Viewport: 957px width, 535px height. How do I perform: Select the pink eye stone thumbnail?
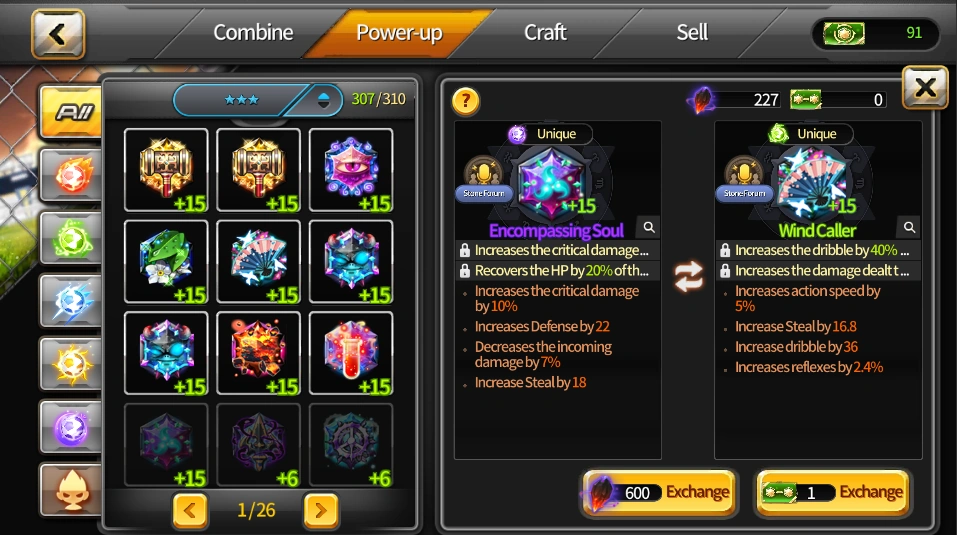coord(351,170)
